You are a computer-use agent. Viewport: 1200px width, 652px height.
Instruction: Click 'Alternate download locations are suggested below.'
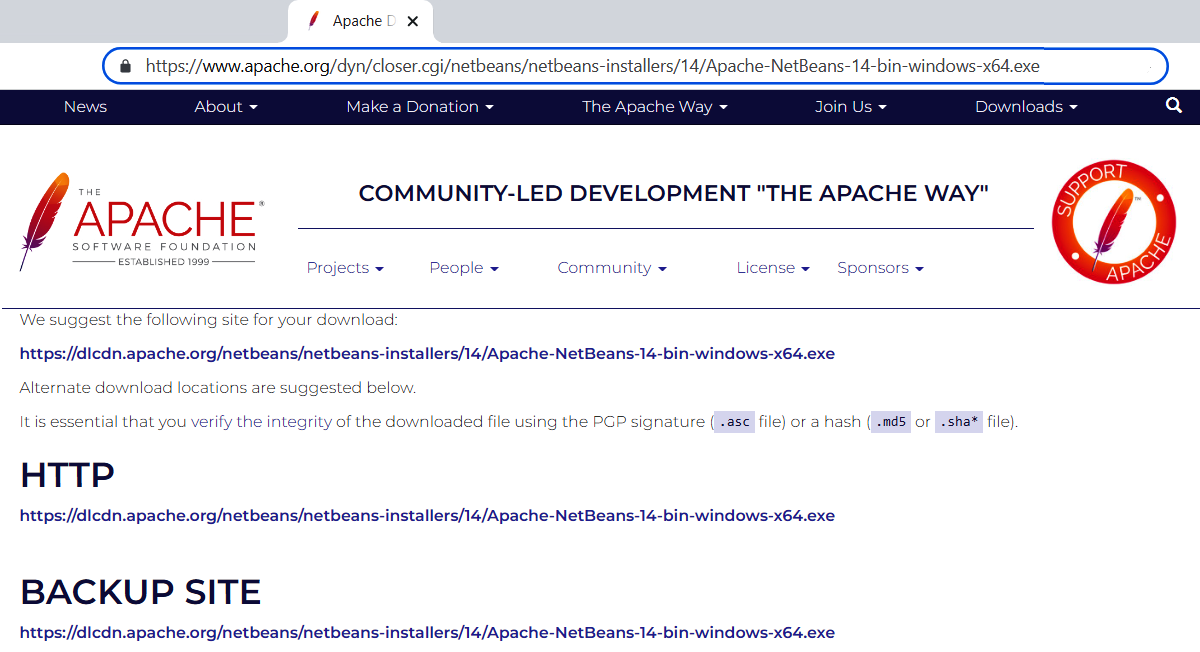[x=218, y=388]
